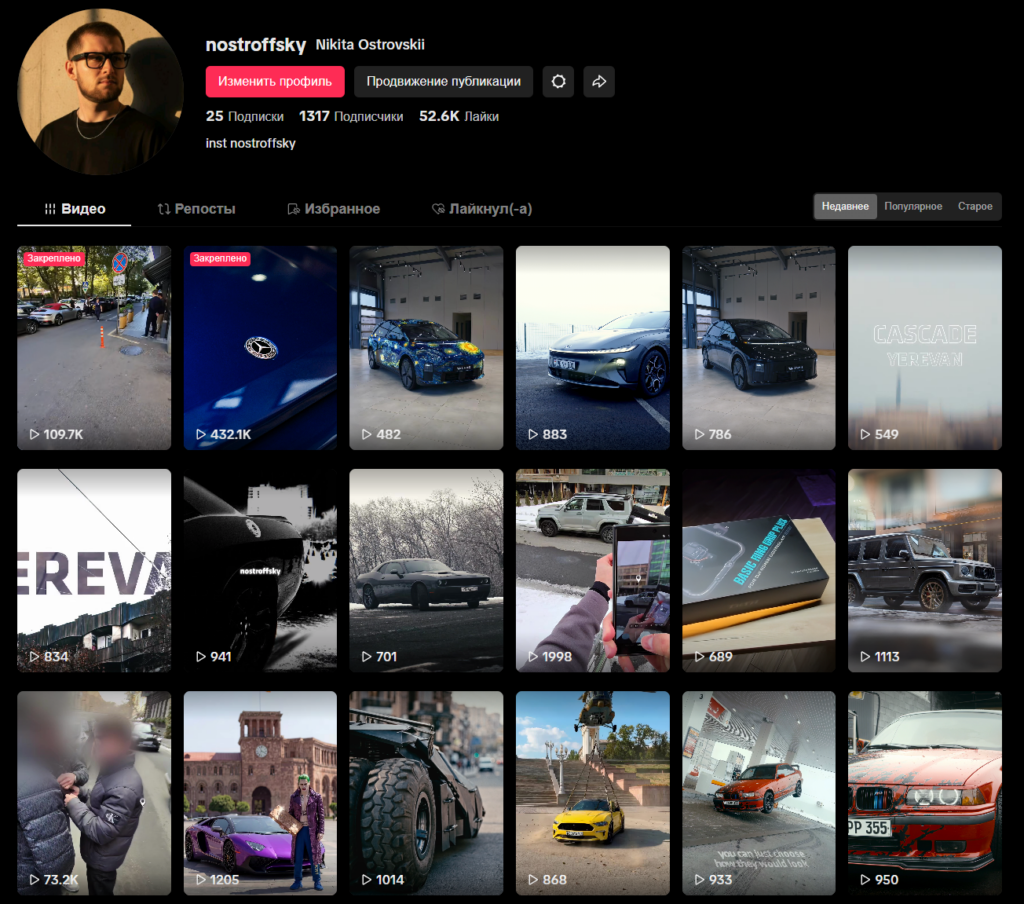Open EREVAN building video with 834 views

coord(94,570)
